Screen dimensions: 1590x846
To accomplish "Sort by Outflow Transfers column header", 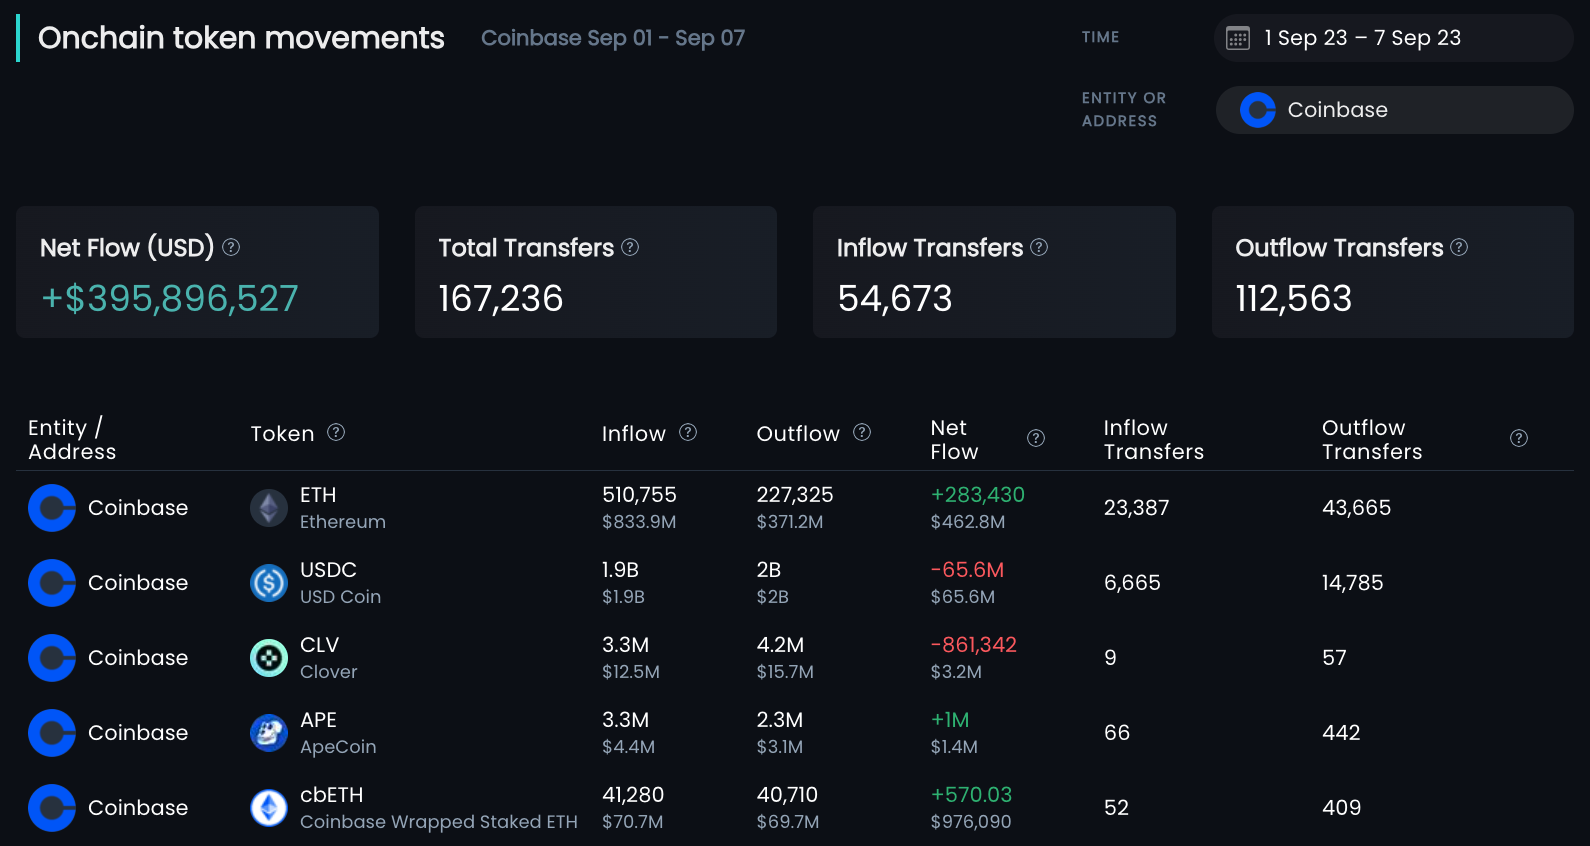I will [x=1372, y=440].
